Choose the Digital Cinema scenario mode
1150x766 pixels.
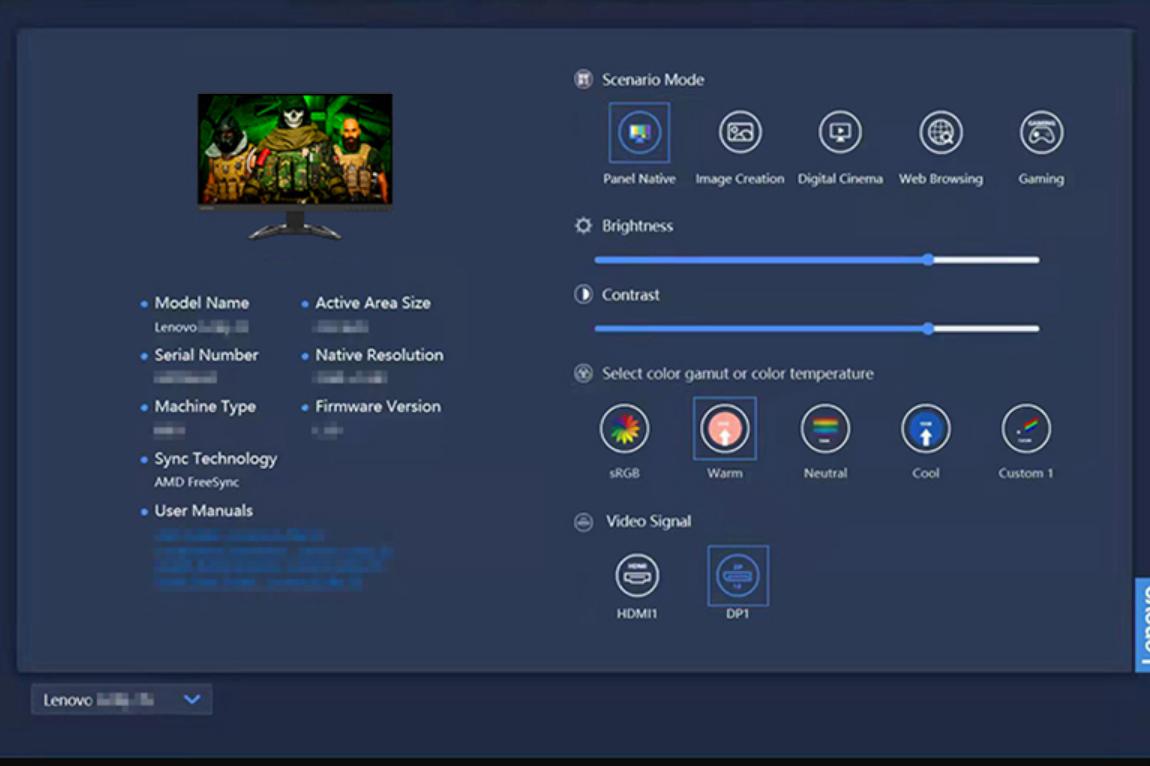[x=840, y=133]
